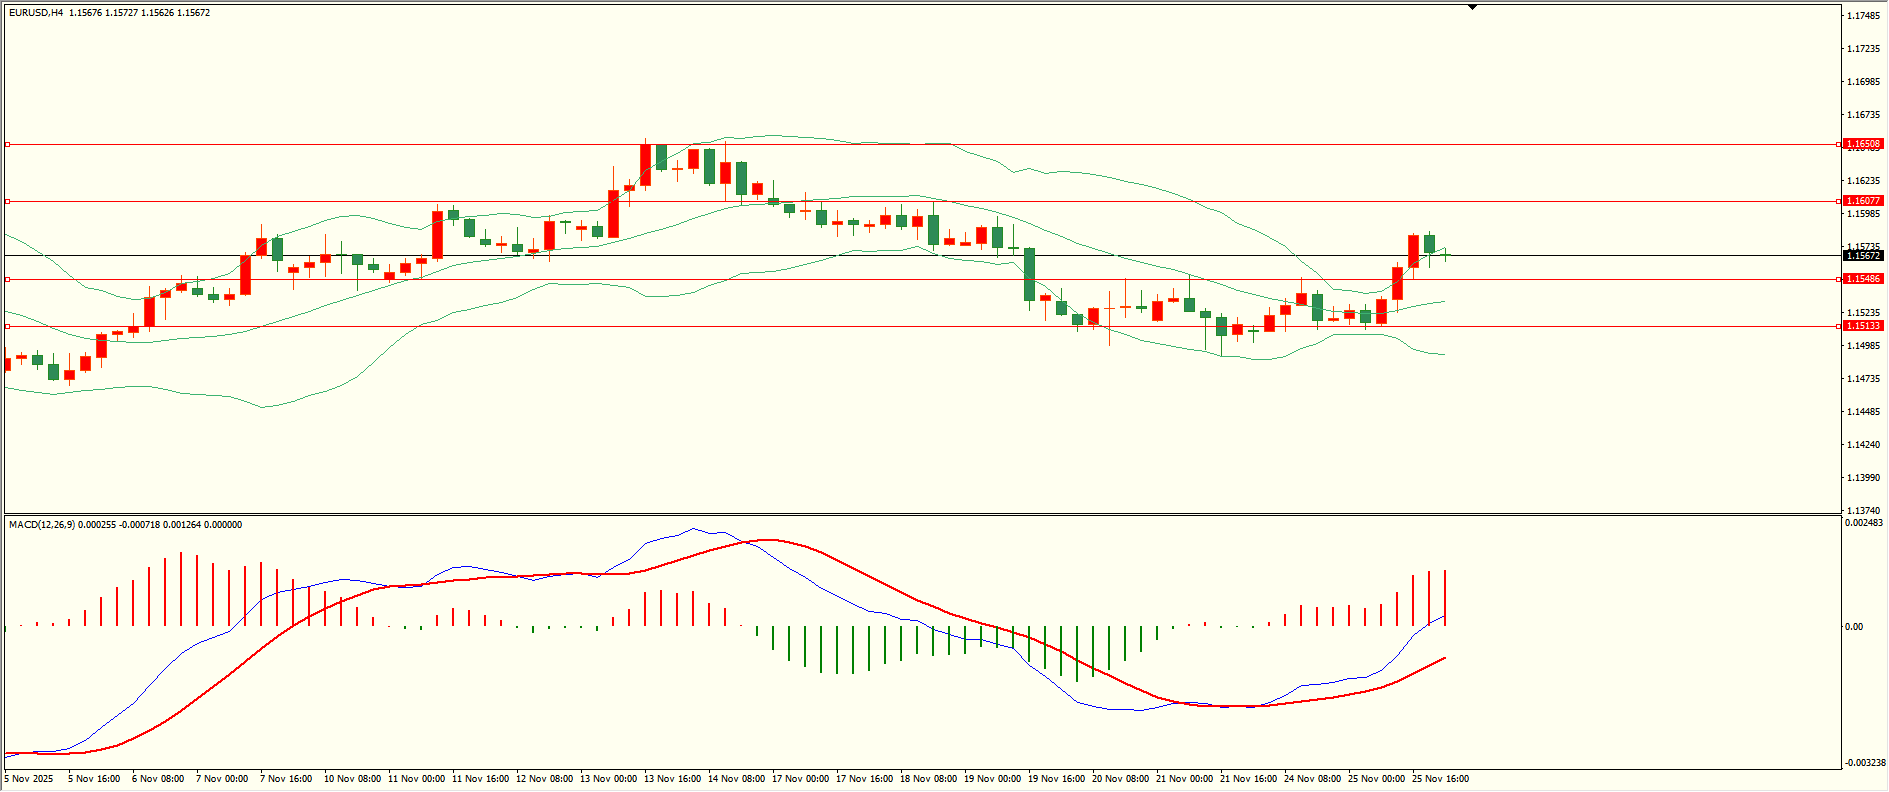
Task: Click the red 1.15486 price label
Action: click(x=1863, y=279)
